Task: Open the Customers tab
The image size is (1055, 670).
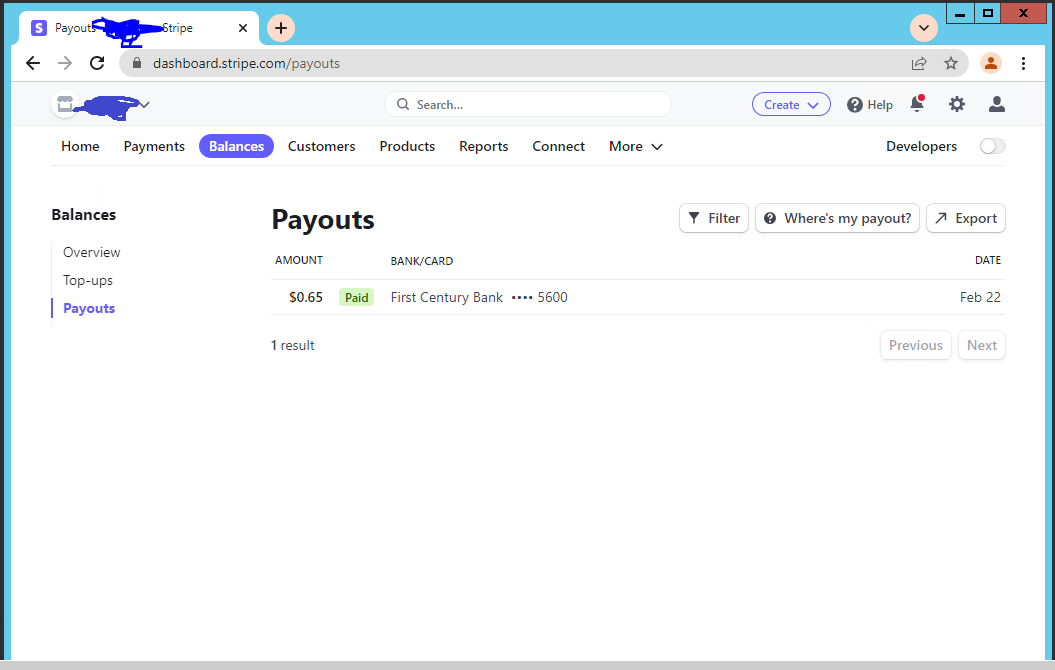Action: tap(322, 146)
